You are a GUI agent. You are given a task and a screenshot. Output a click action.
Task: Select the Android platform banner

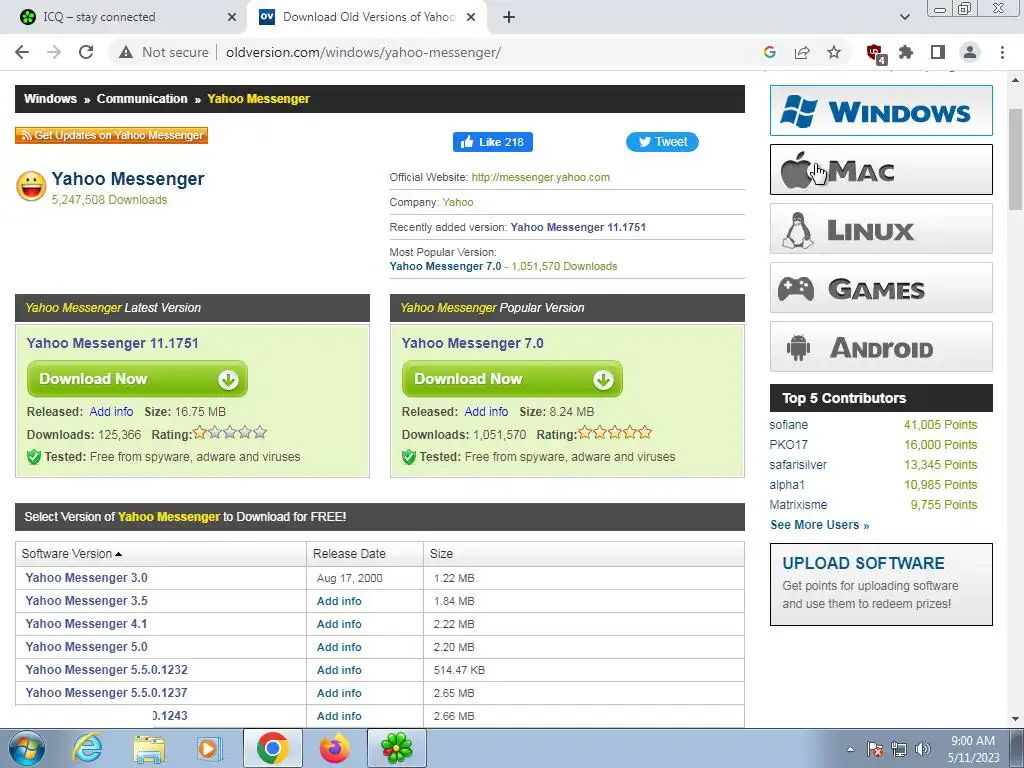pos(881,347)
